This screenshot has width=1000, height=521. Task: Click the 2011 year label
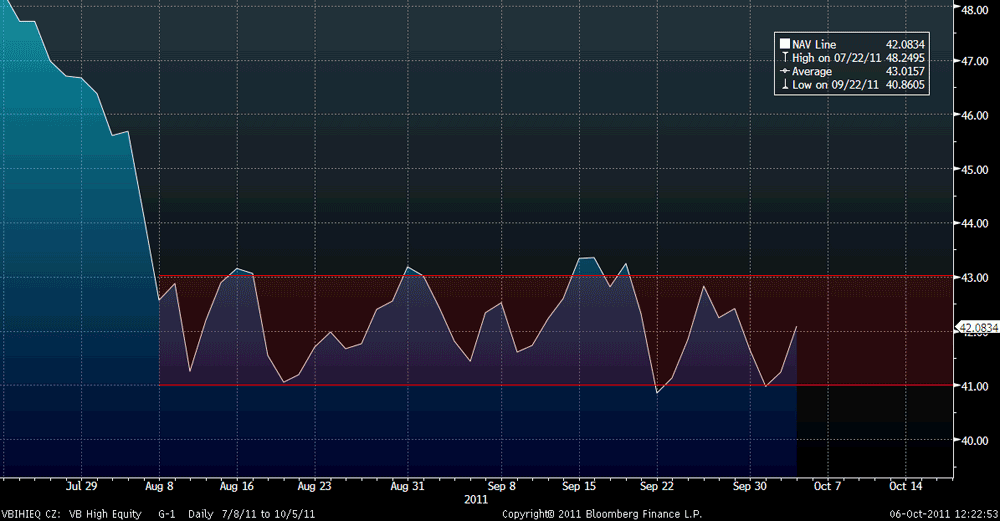(x=476, y=499)
